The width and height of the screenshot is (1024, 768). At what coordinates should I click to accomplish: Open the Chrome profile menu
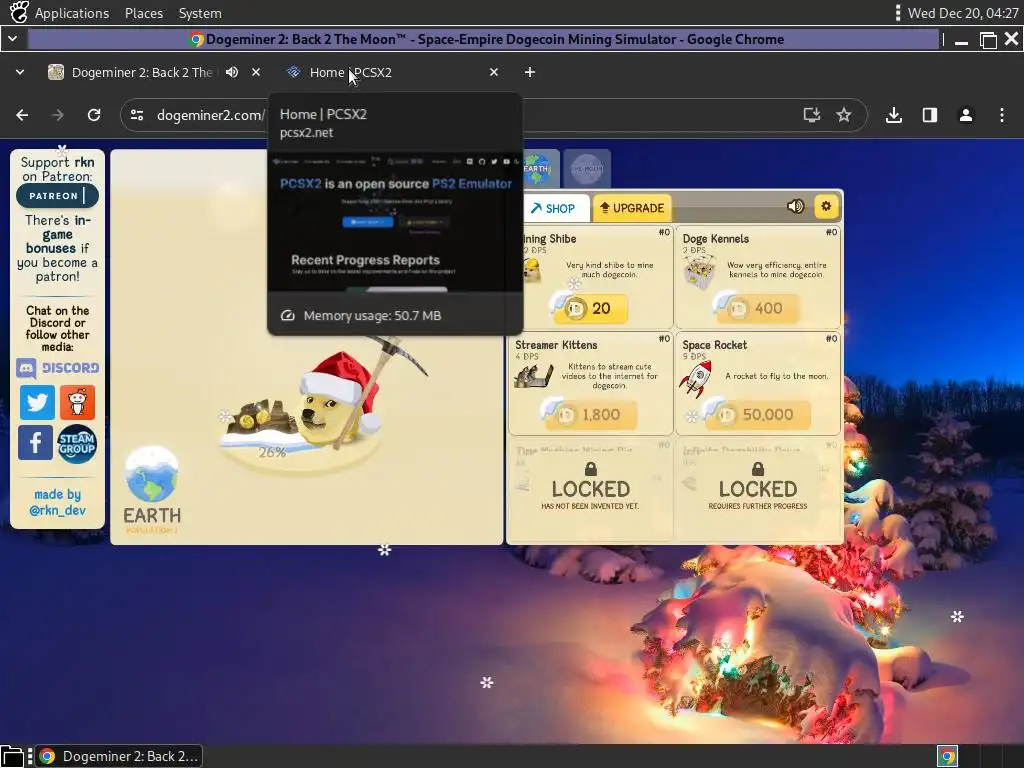(x=966, y=116)
